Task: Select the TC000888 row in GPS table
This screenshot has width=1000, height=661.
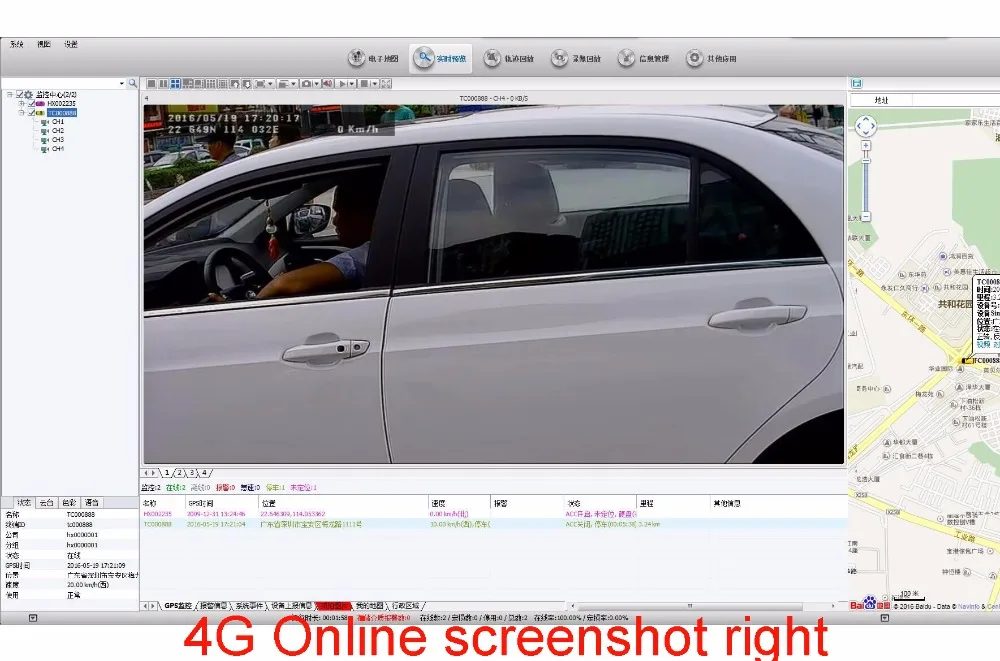Action: coord(494,524)
